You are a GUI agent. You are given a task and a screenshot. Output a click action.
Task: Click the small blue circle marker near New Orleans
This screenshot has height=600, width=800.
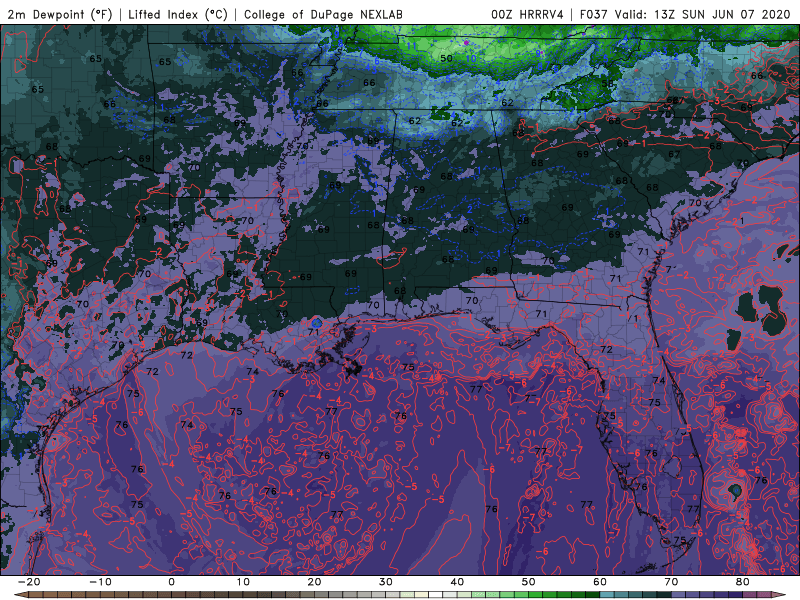click(x=316, y=322)
